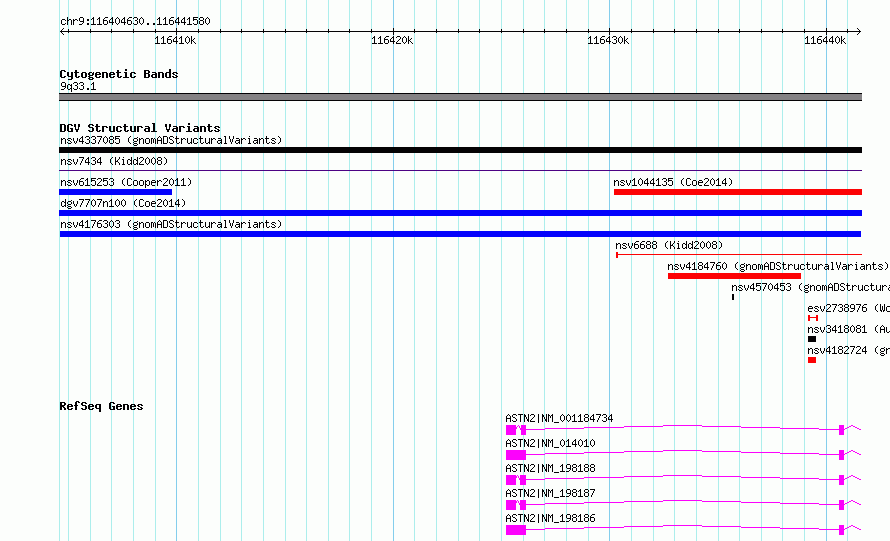
Task: Click chr9:116404630..116441580 coordinates text
Action: [x=135, y=21]
